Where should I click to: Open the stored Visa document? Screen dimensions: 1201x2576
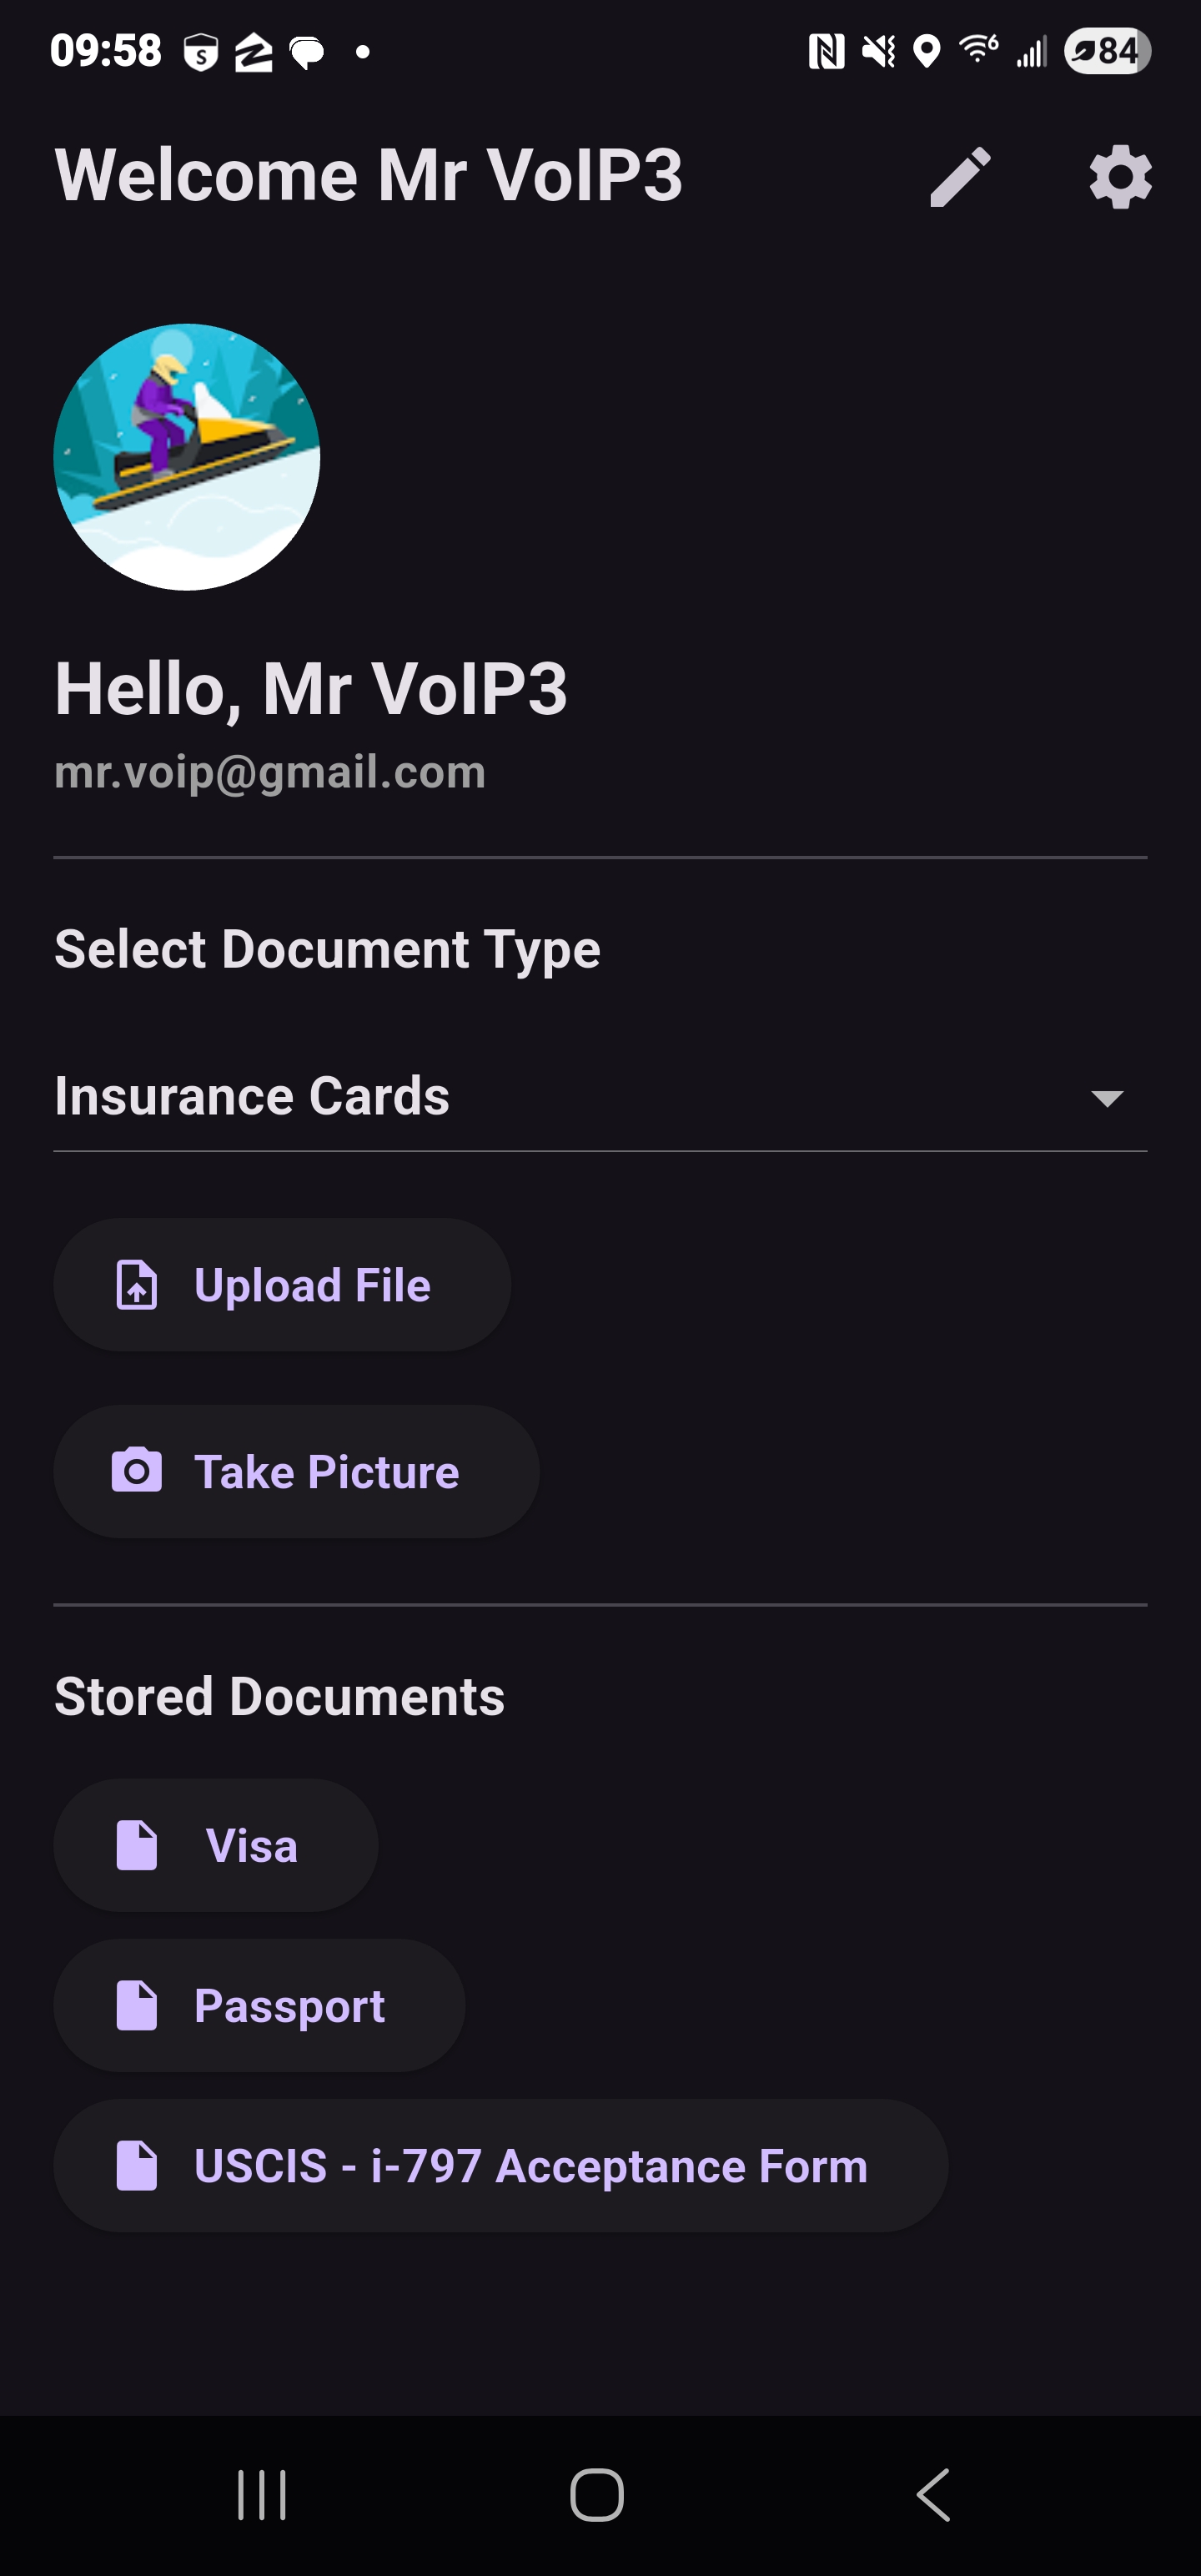[x=216, y=1846]
